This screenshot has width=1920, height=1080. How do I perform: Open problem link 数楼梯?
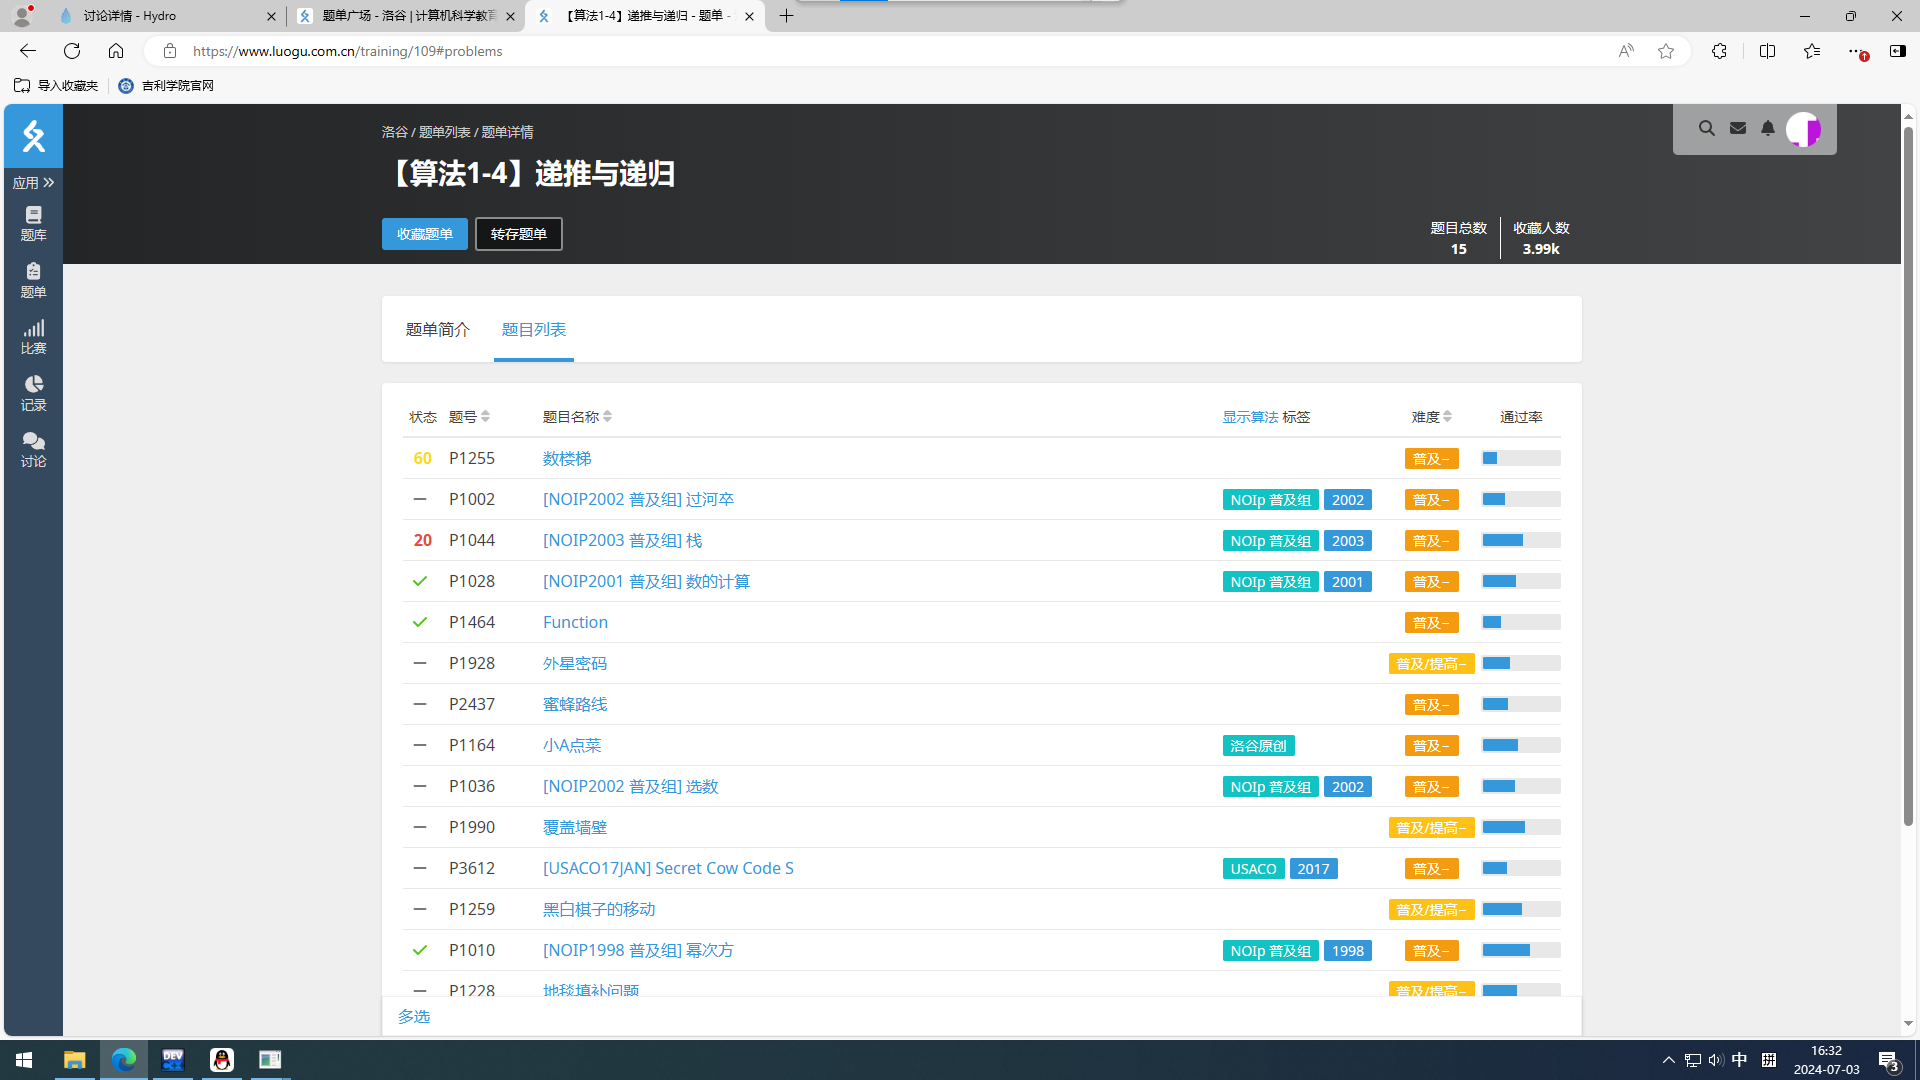coord(566,458)
